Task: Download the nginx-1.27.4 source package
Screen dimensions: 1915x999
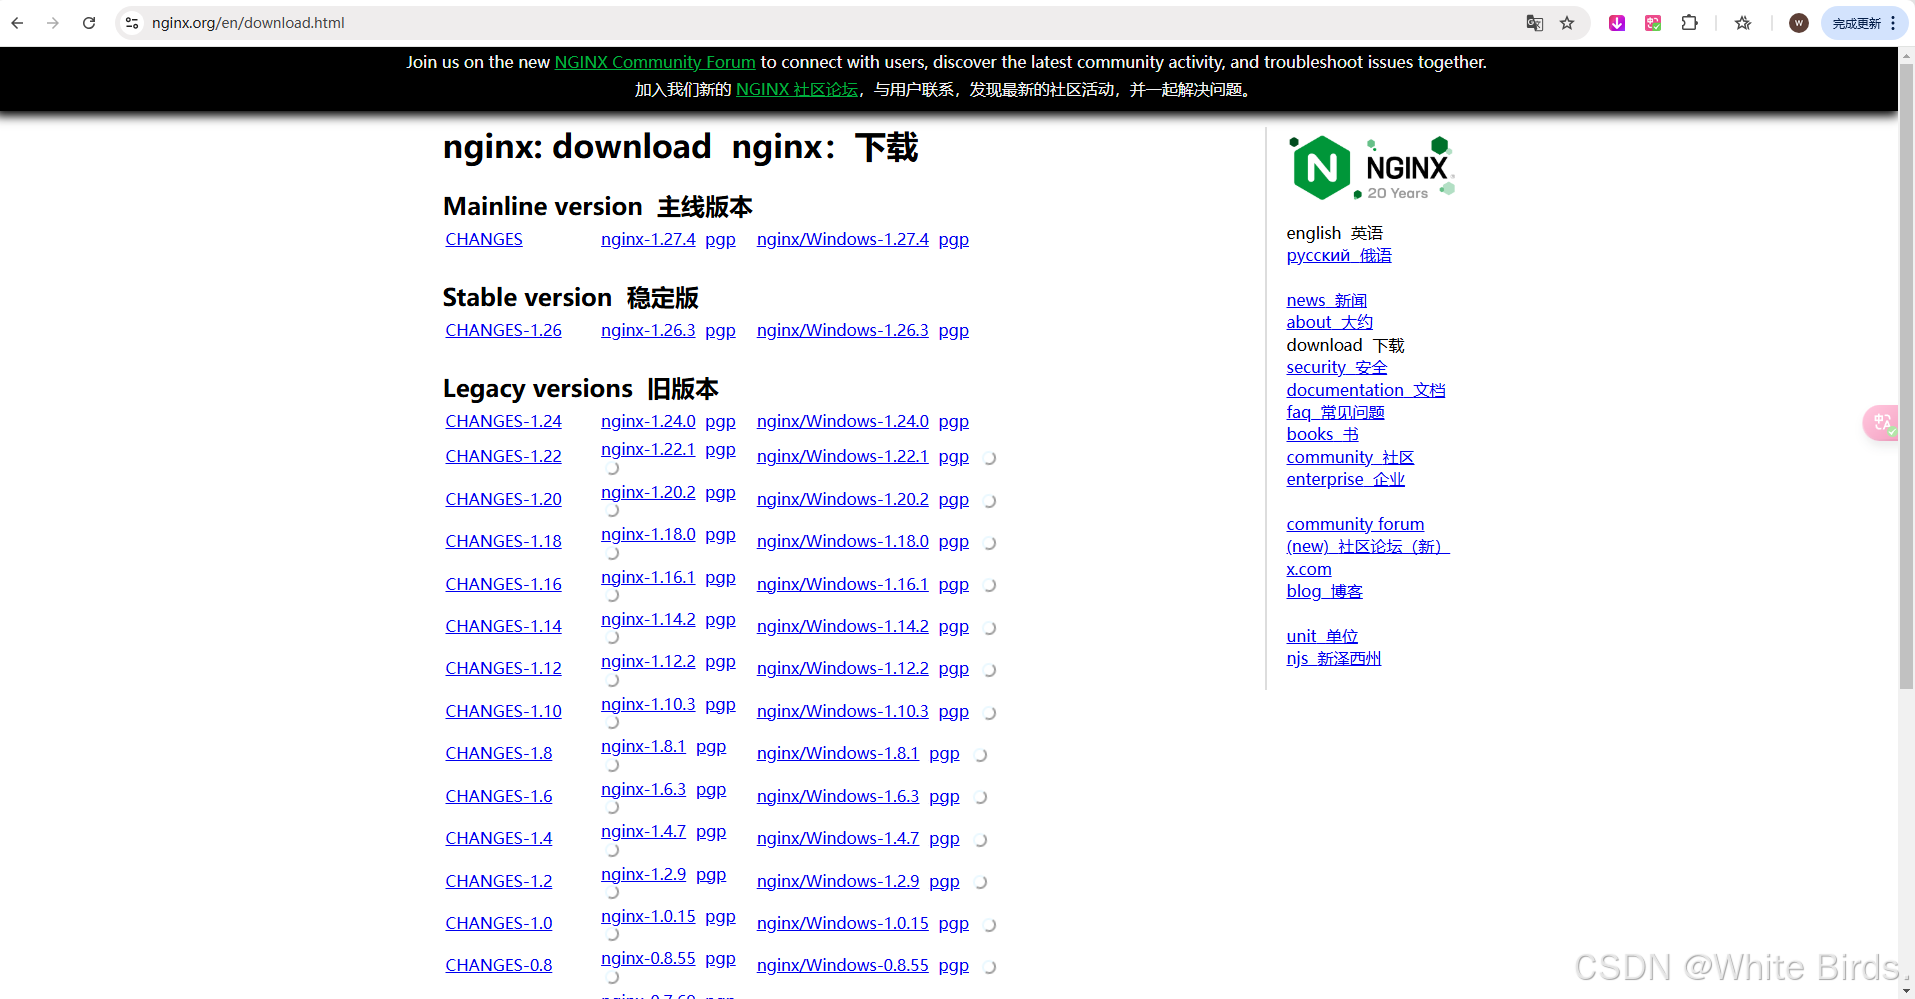Action: coord(647,239)
